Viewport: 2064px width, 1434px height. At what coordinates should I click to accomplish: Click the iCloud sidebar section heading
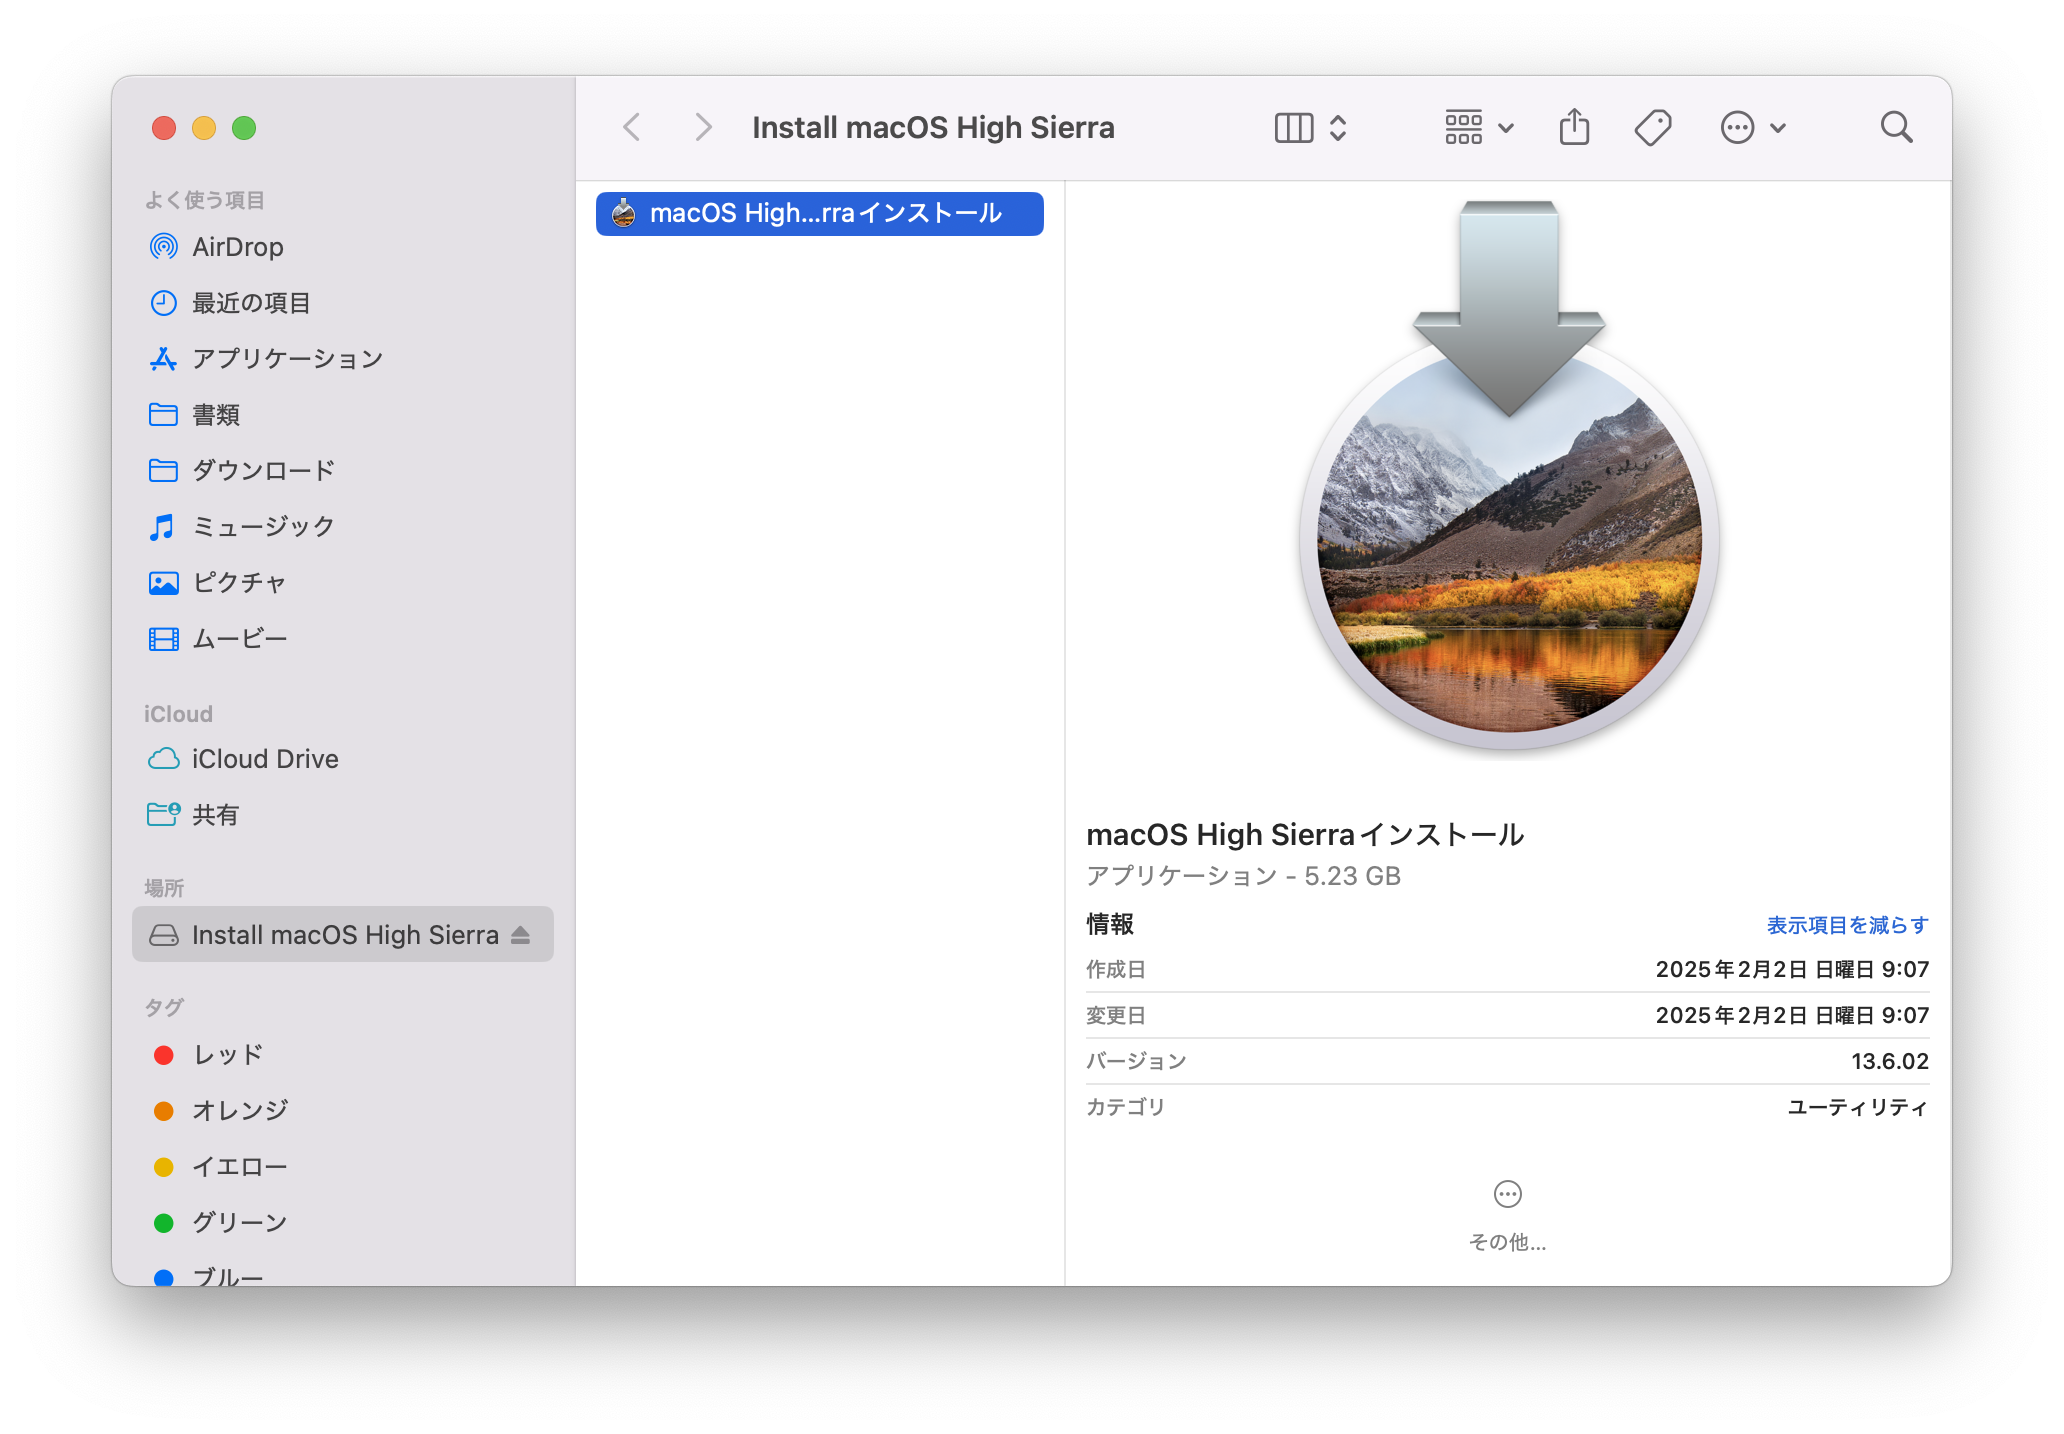pyautogui.click(x=178, y=714)
